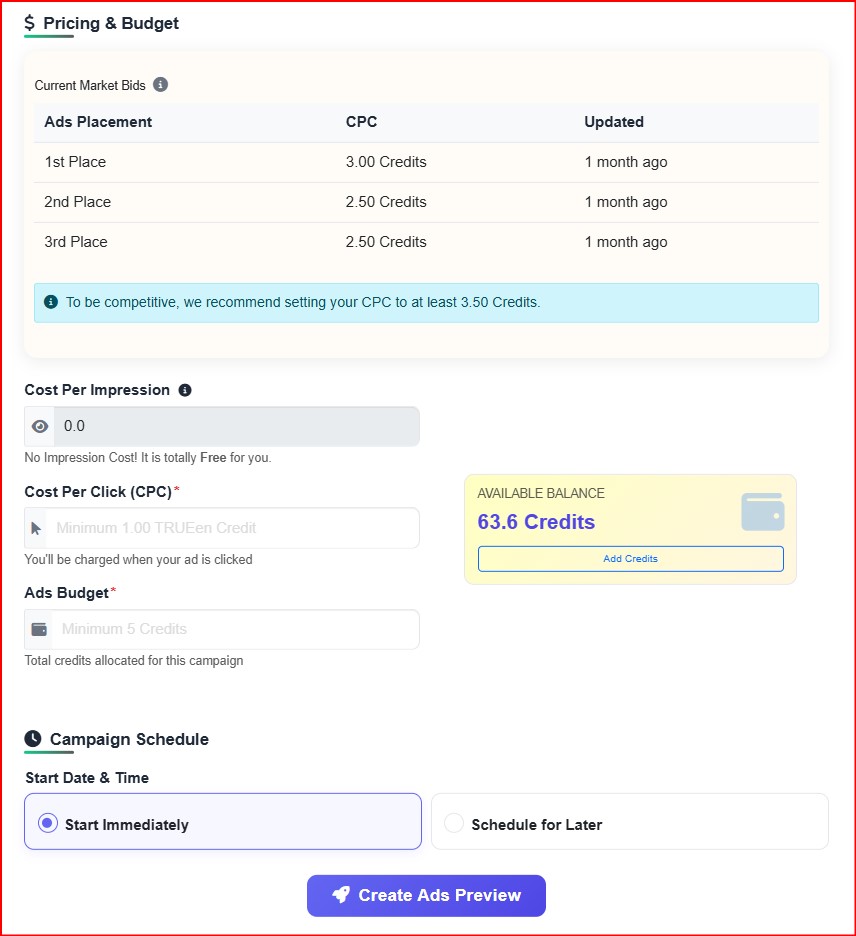The image size is (856, 936).
Task: Click the eye icon beside impression cost
Action: (40, 426)
